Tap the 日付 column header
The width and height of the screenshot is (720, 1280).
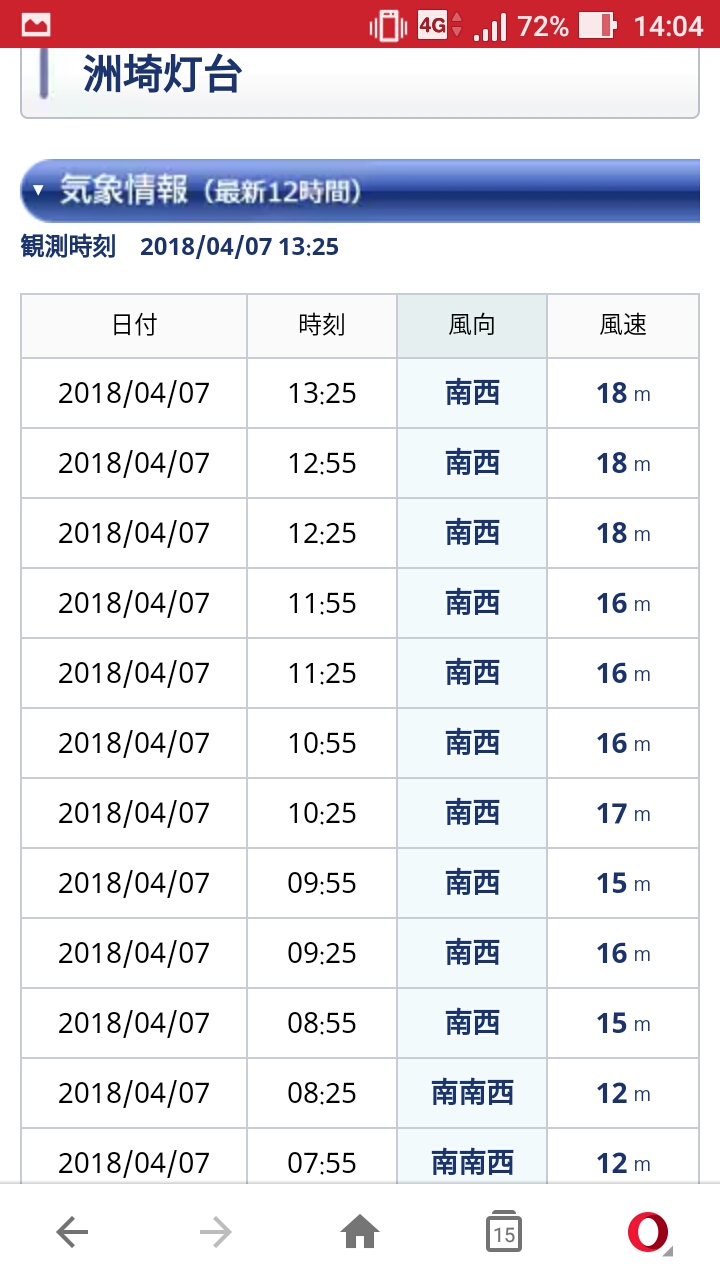coord(134,325)
